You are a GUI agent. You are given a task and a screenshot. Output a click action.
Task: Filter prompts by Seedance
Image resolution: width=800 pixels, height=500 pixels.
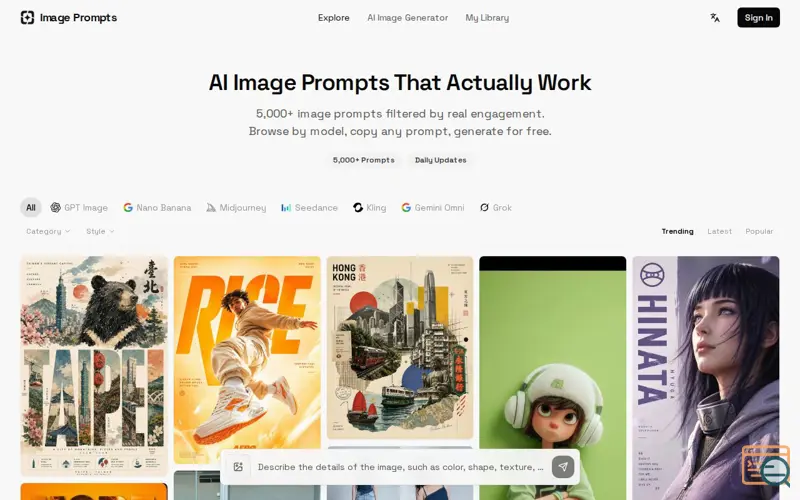(x=310, y=208)
